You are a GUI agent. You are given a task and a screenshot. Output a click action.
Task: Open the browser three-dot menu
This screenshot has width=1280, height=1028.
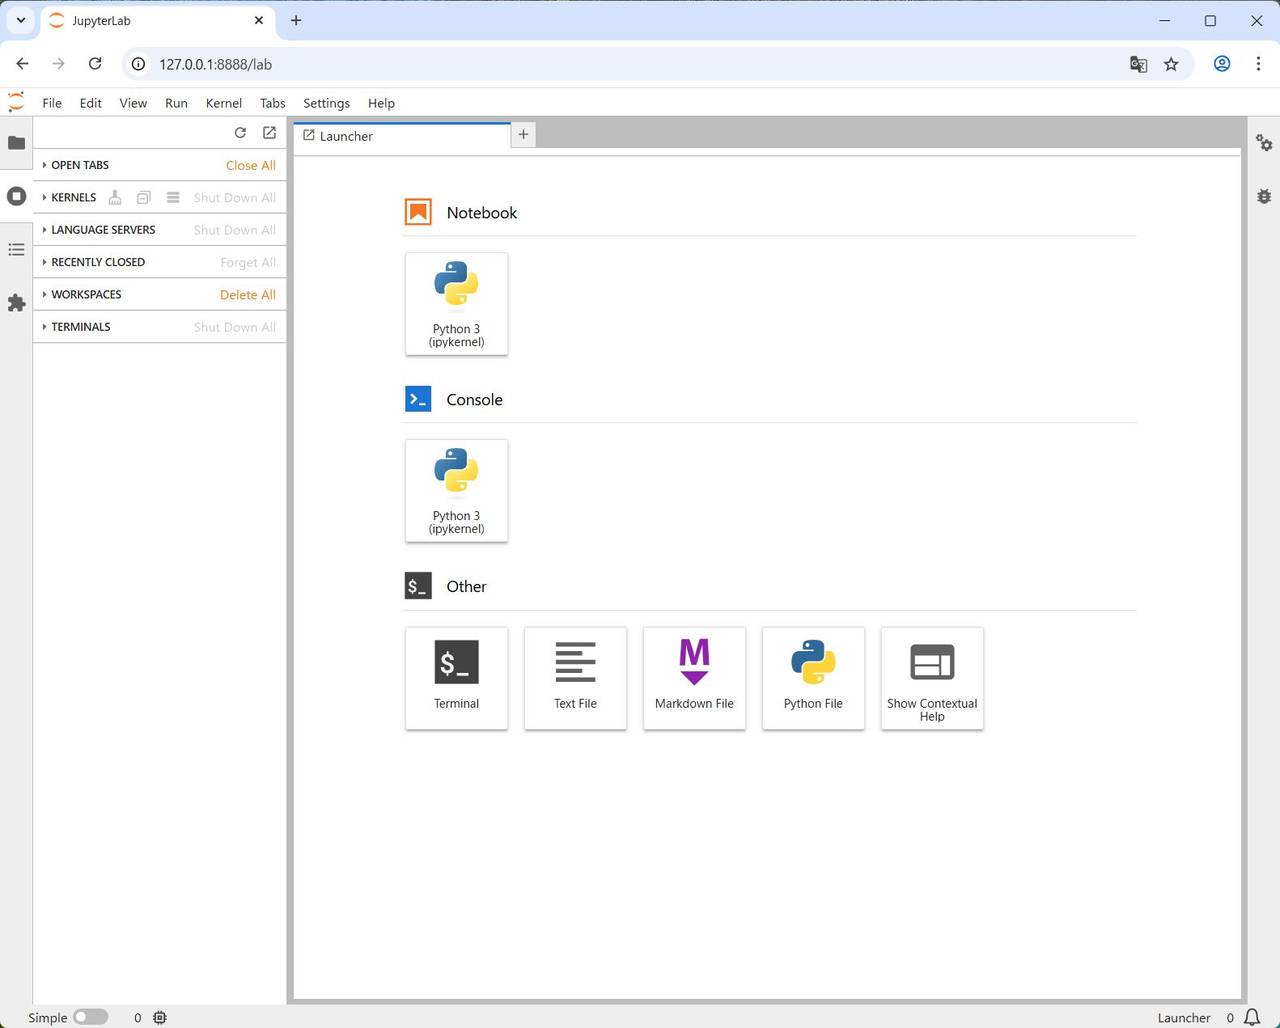pyautogui.click(x=1258, y=64)
